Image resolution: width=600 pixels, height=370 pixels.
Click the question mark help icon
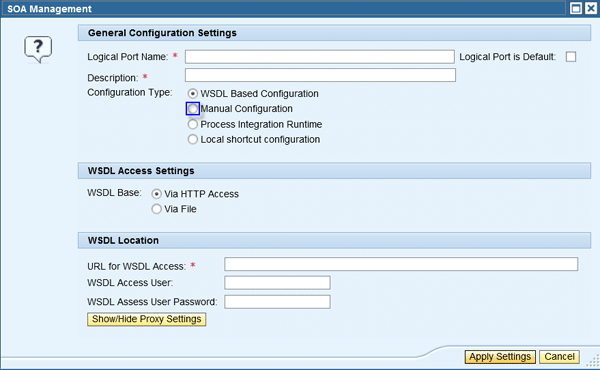point(38,49)
